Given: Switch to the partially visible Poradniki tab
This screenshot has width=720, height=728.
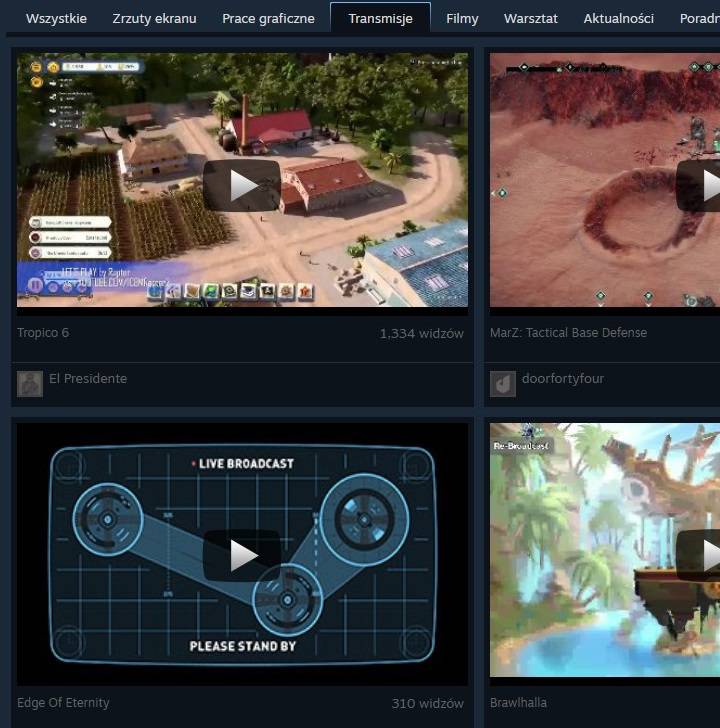Looking at the screenshot, I should point(698,18).
